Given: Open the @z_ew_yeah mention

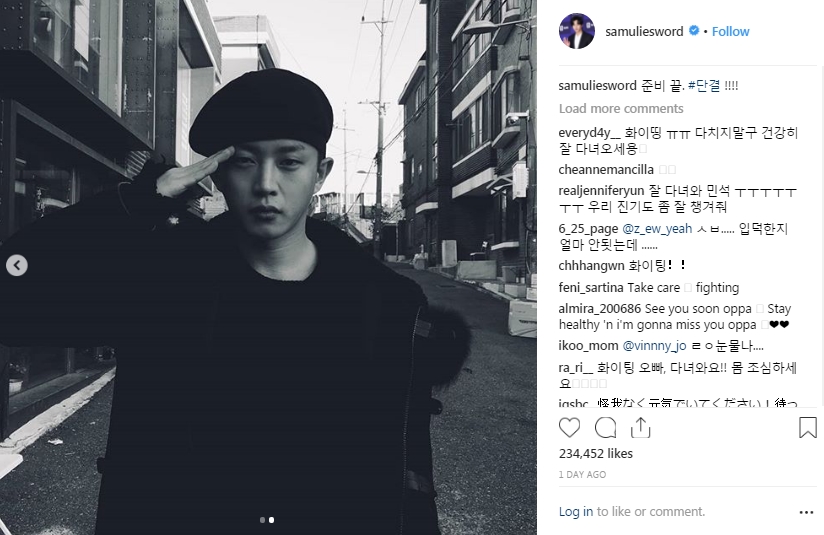Looking at the screenshot, I should click(657, 229).
